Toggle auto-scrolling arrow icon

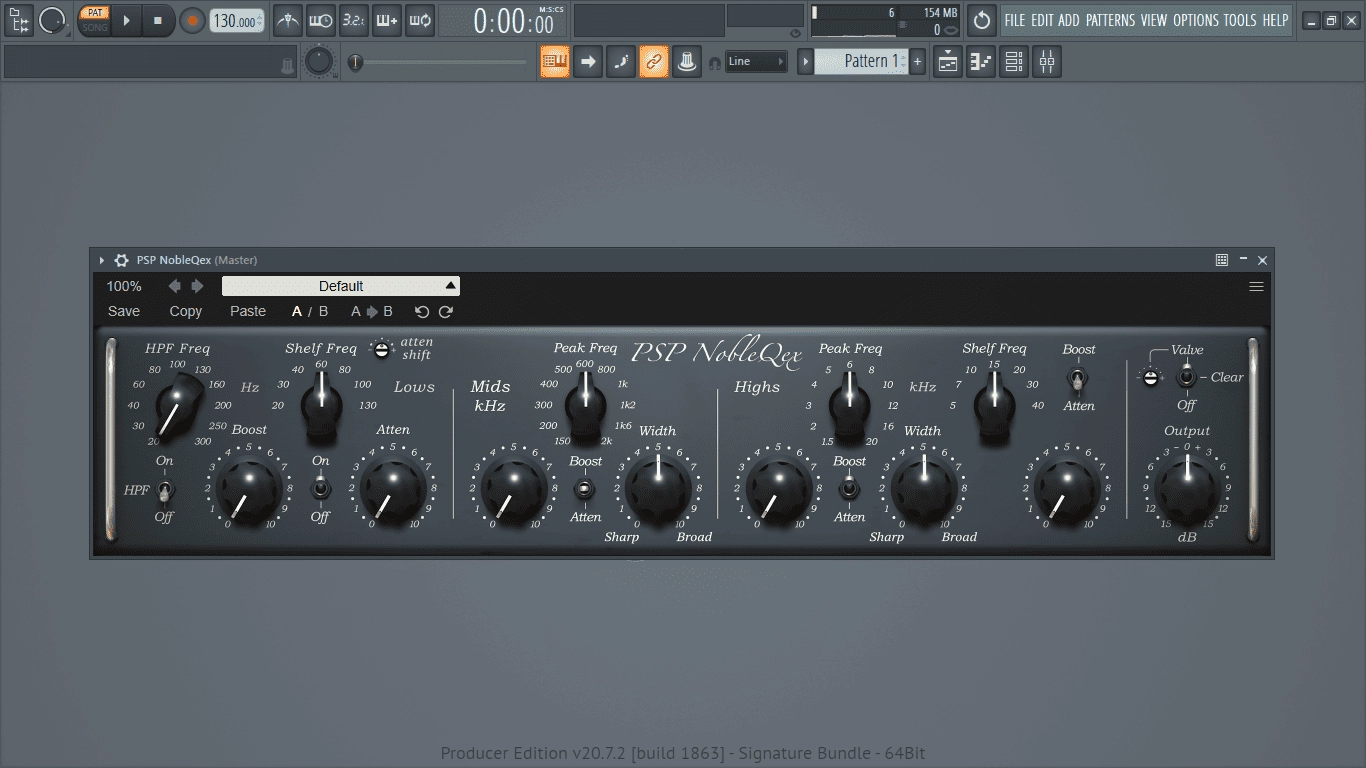point(588,62)
